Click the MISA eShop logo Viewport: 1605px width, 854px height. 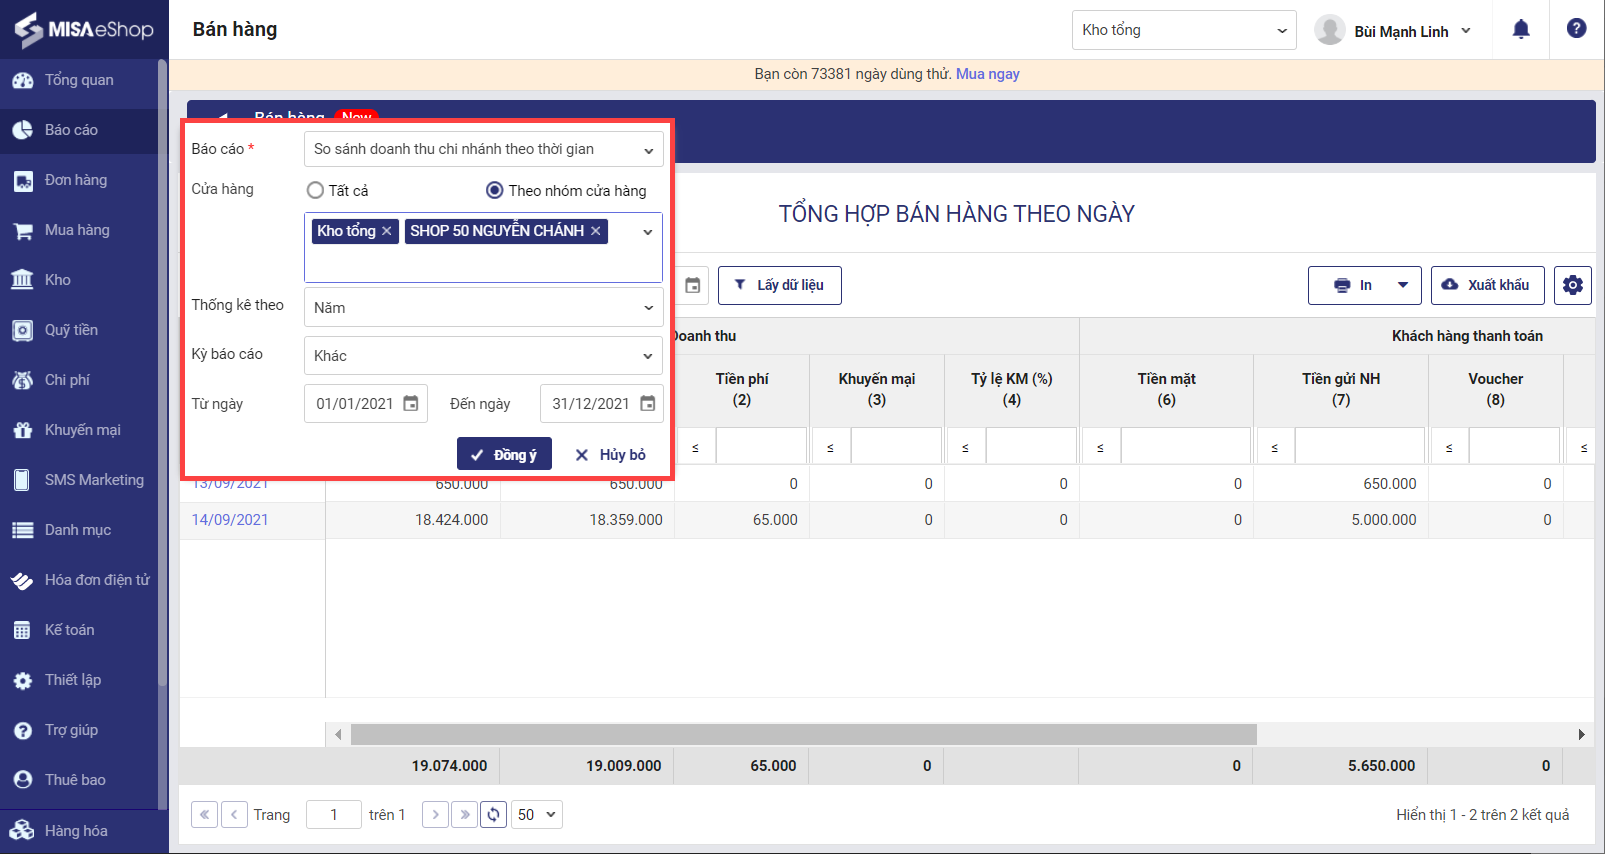[x=84, y=29]
